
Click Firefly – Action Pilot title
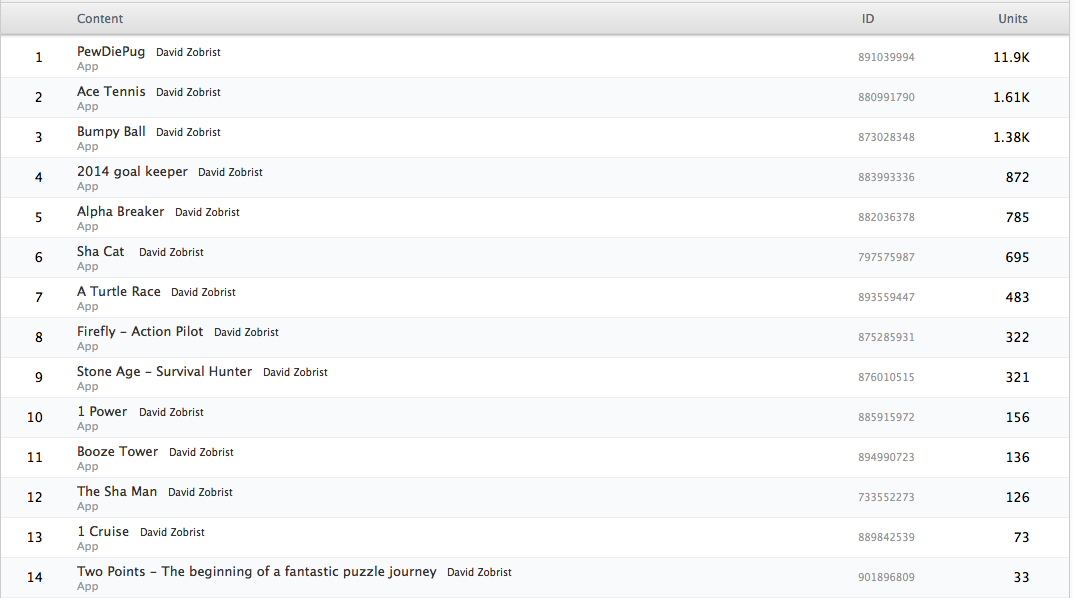pyautogui.click(x=140, y=331)
